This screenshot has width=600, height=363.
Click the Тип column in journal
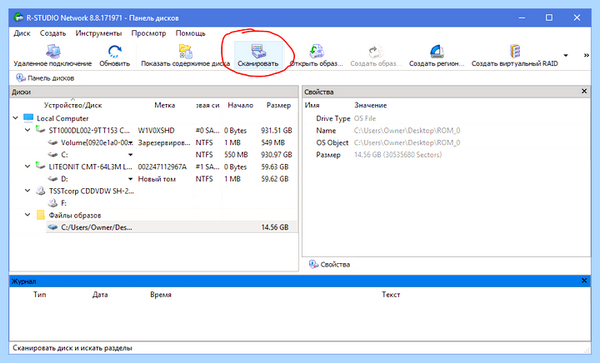pyautogui.click(x=39, y=295)
